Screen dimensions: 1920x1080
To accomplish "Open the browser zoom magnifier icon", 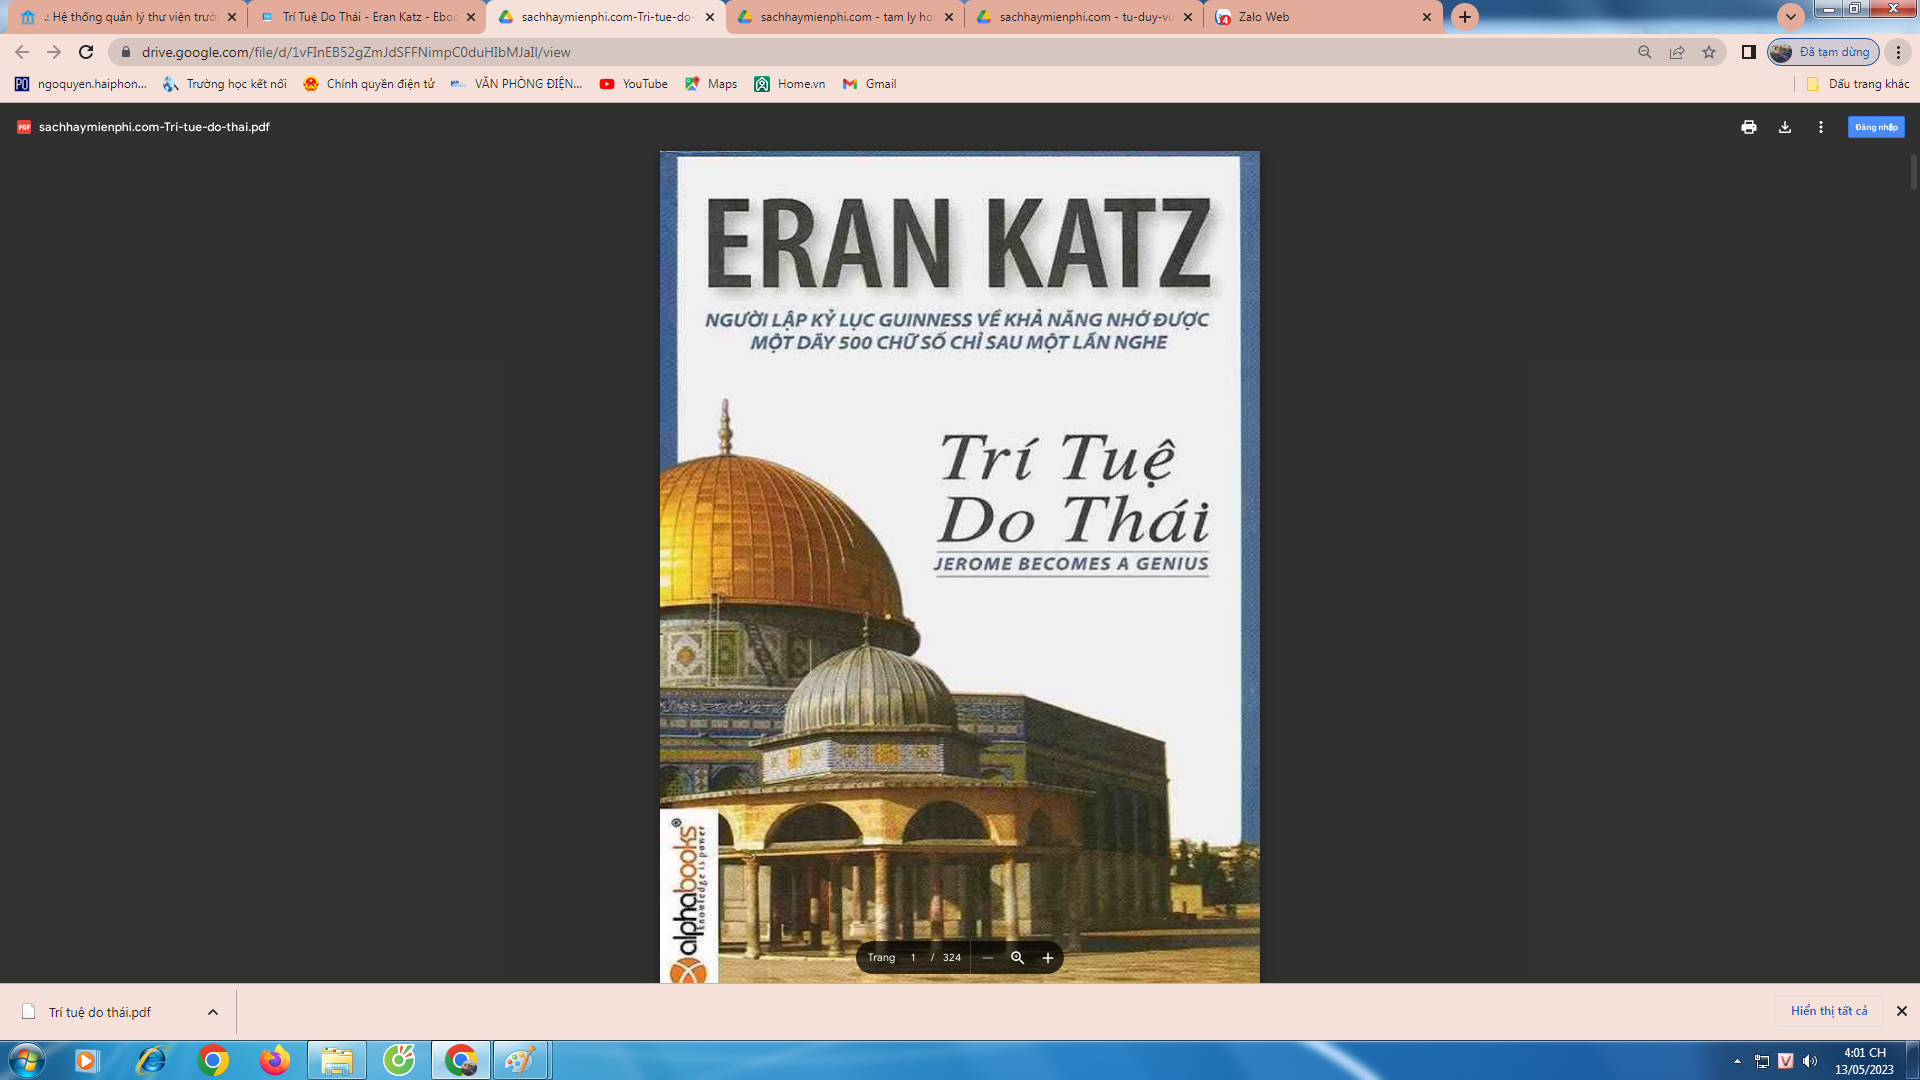I will [x=1644, y=52].
